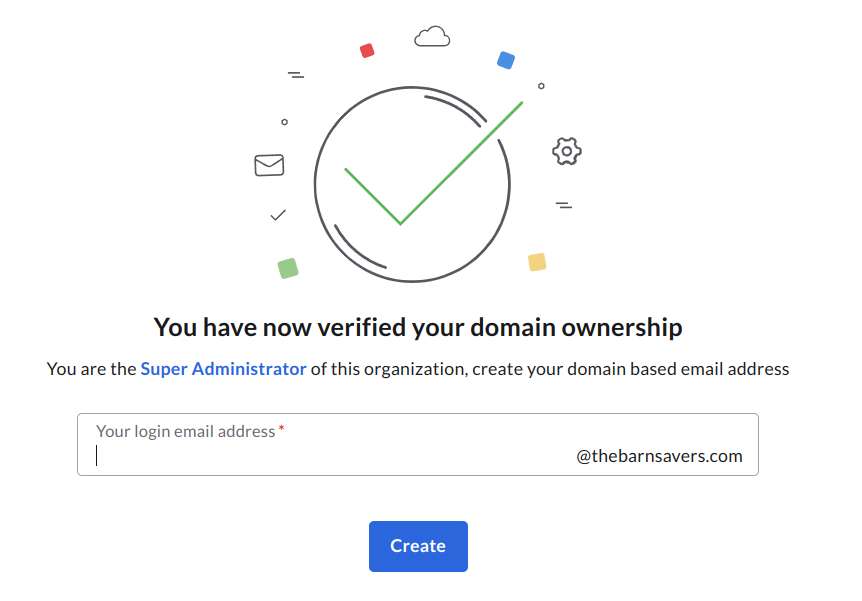Click the 'Your login email address' label

(x=185, y=432)
